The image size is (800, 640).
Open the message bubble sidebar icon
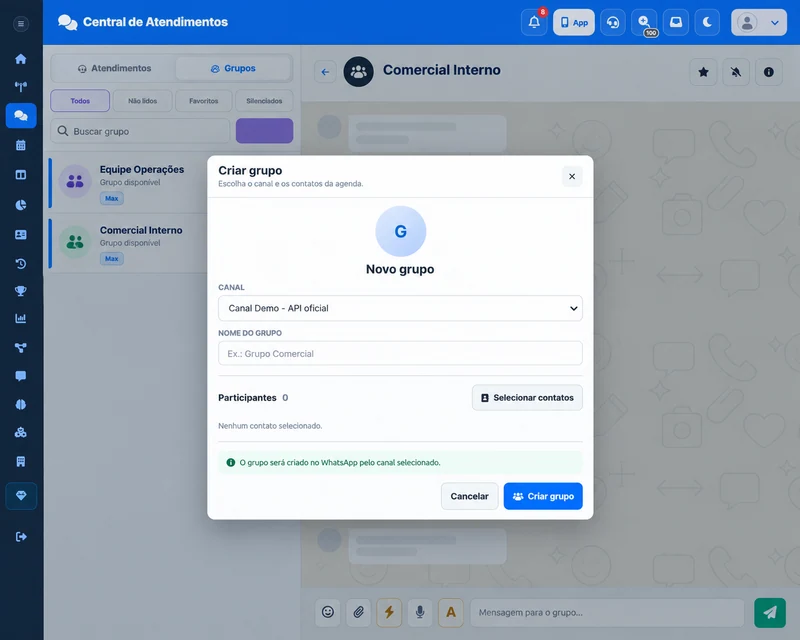point(21,376)
